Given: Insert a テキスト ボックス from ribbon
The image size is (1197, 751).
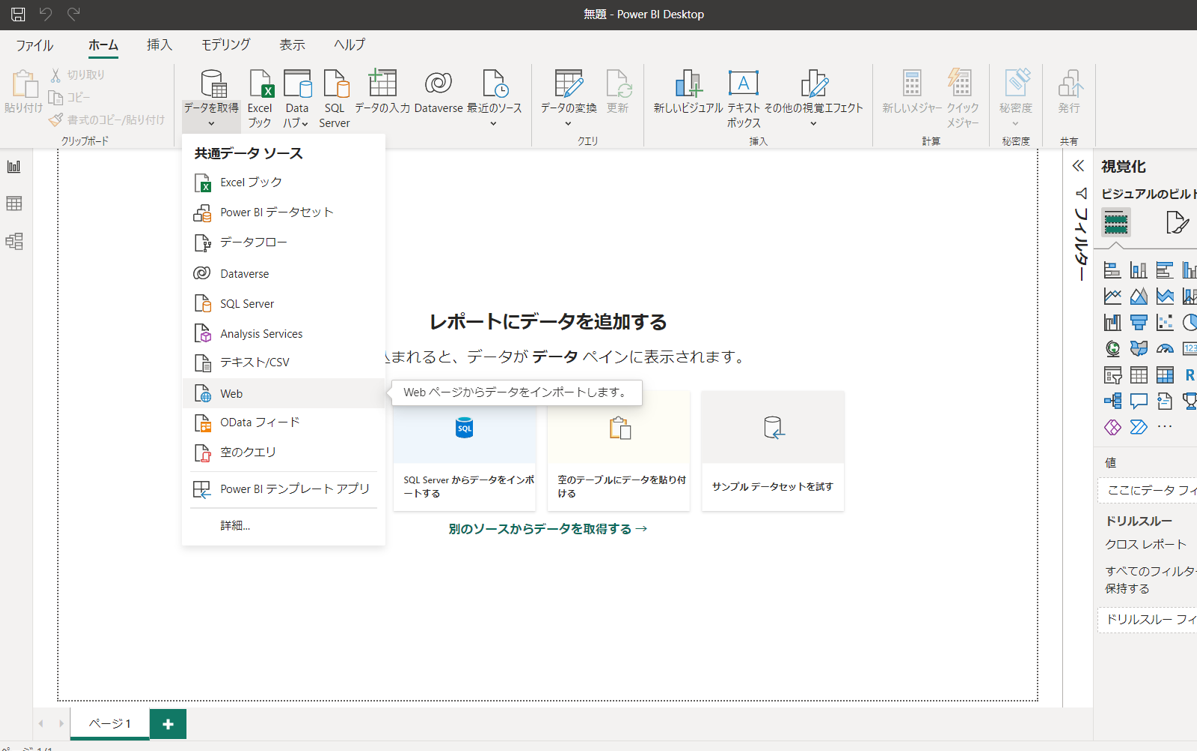Looking at the screenshot, I should (744, 99).
